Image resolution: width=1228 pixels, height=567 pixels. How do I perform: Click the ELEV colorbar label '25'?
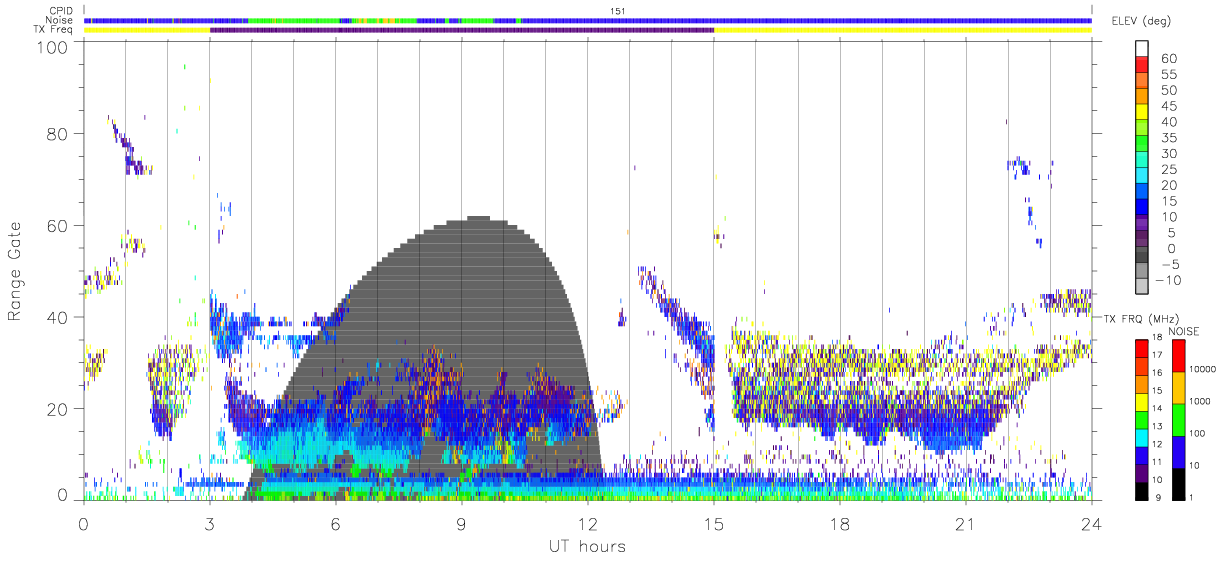1169,170
